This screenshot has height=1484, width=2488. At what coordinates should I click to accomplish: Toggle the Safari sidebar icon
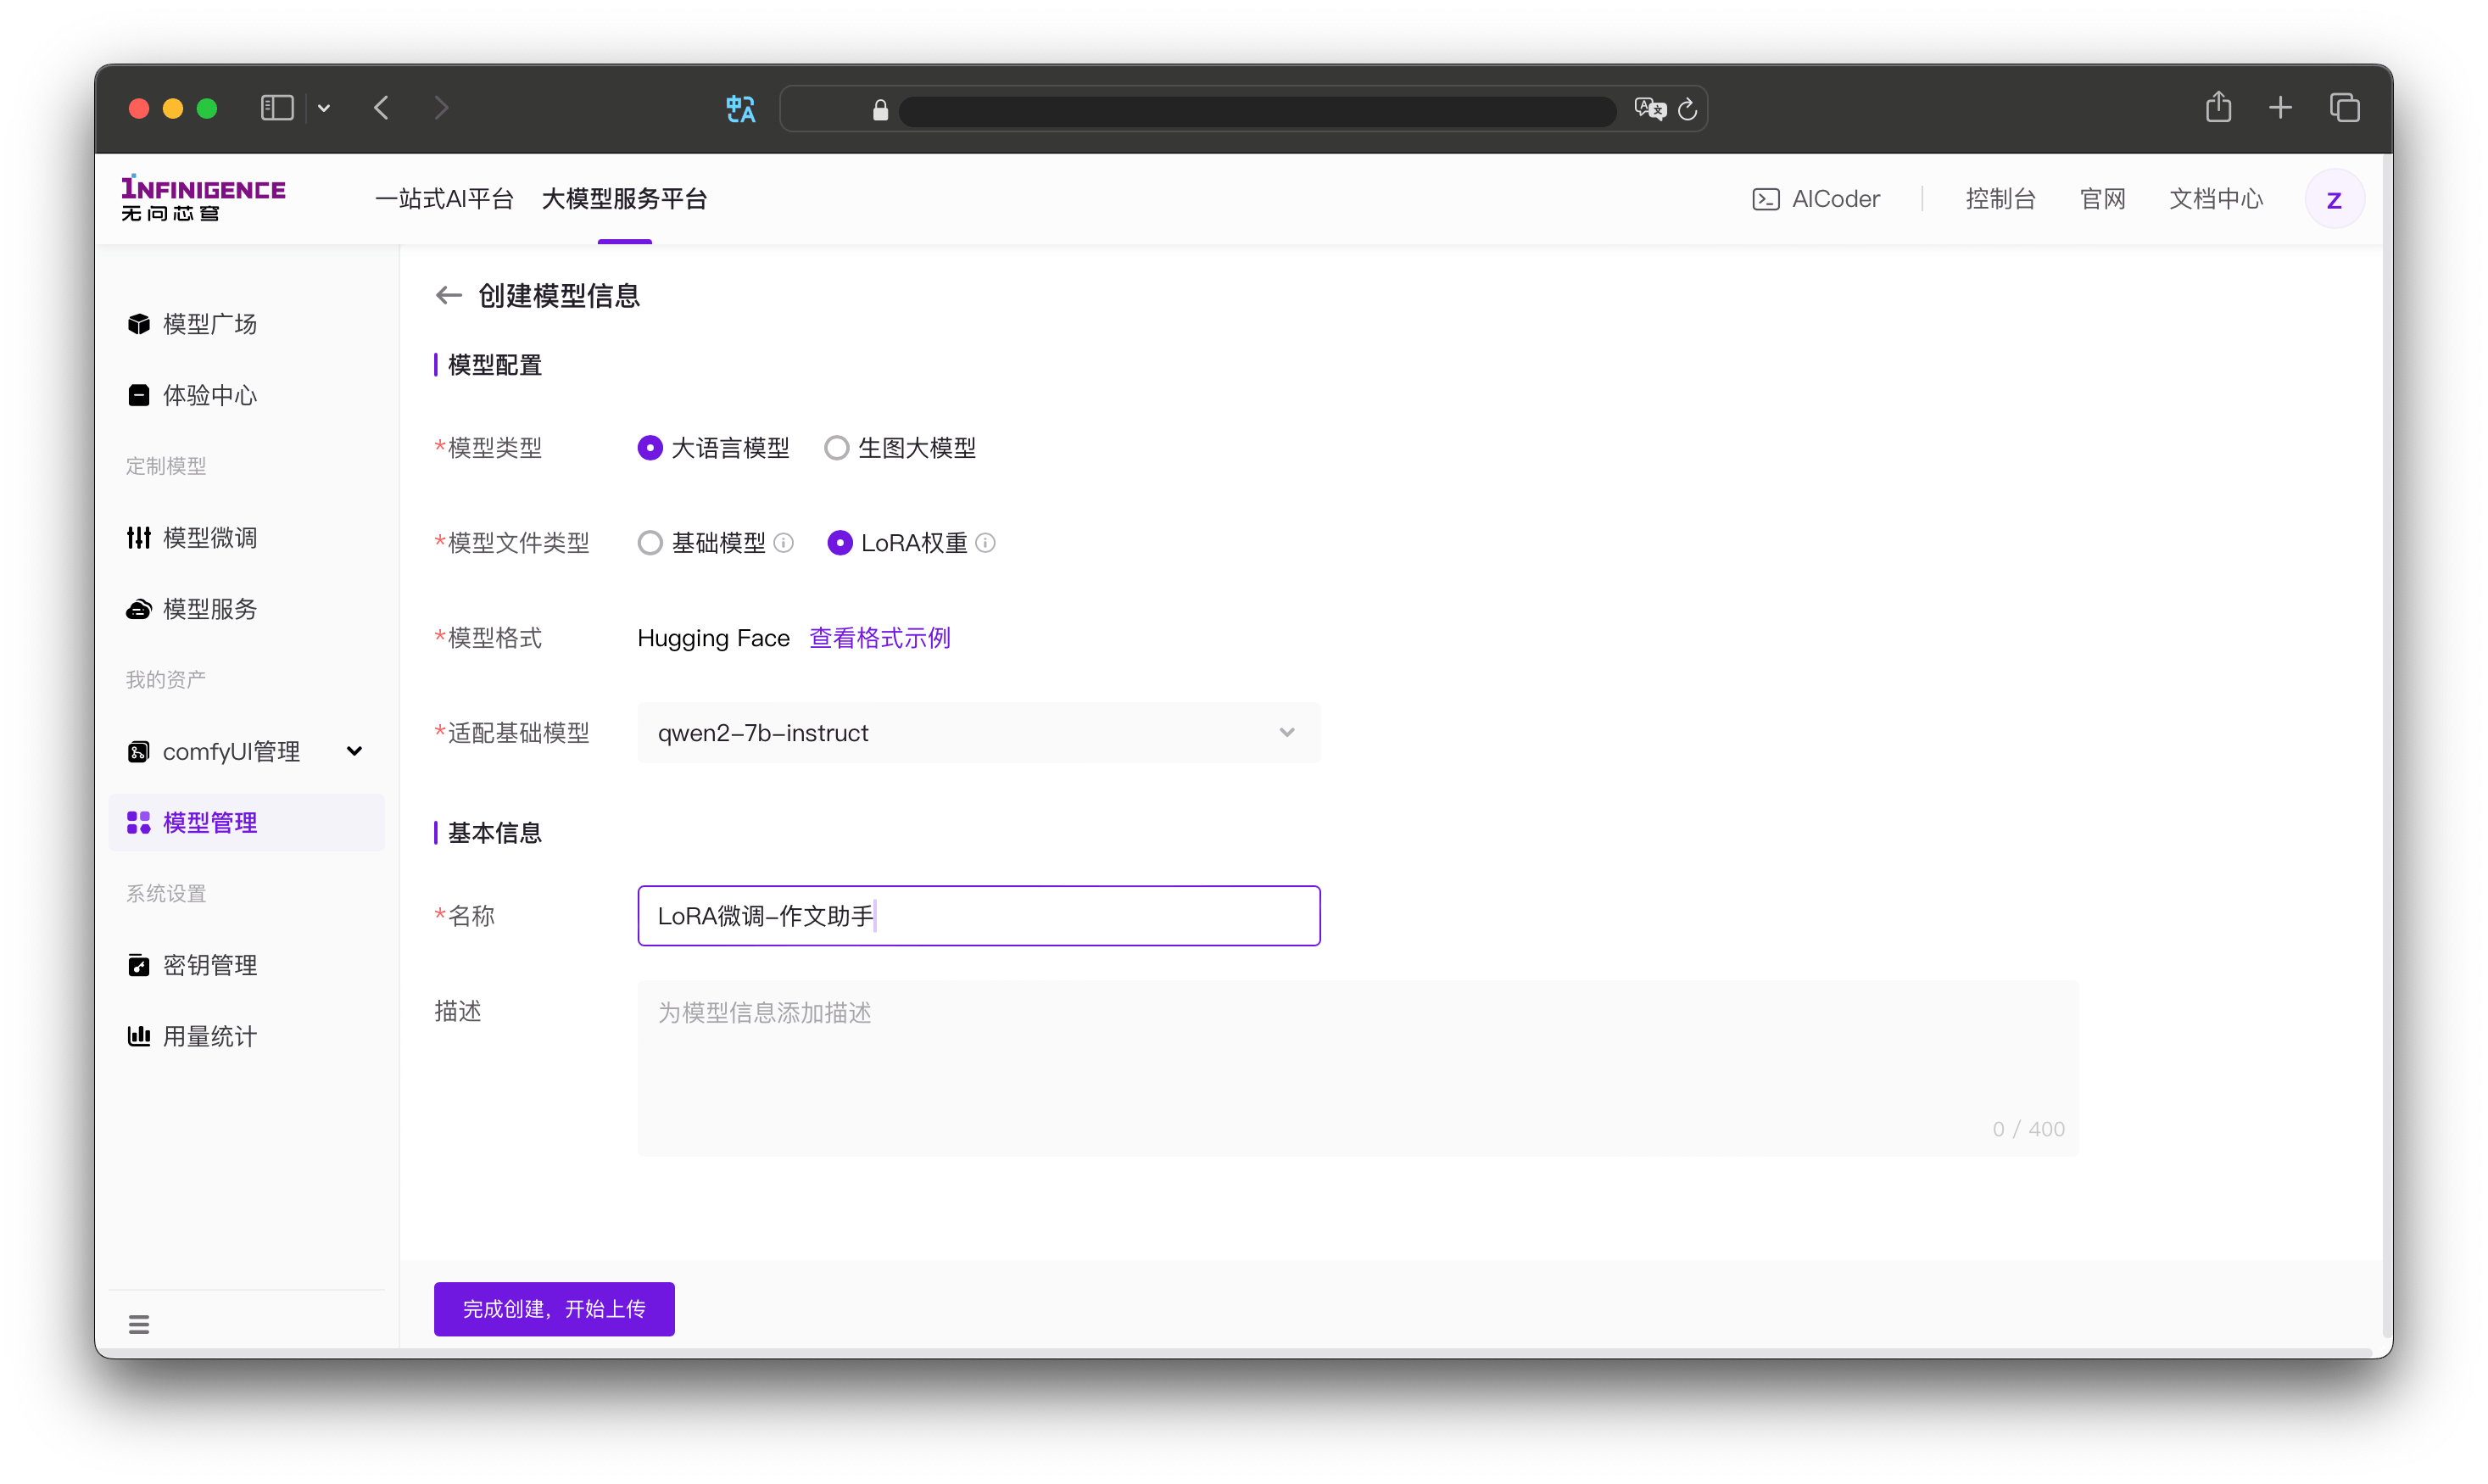(277, 107)
